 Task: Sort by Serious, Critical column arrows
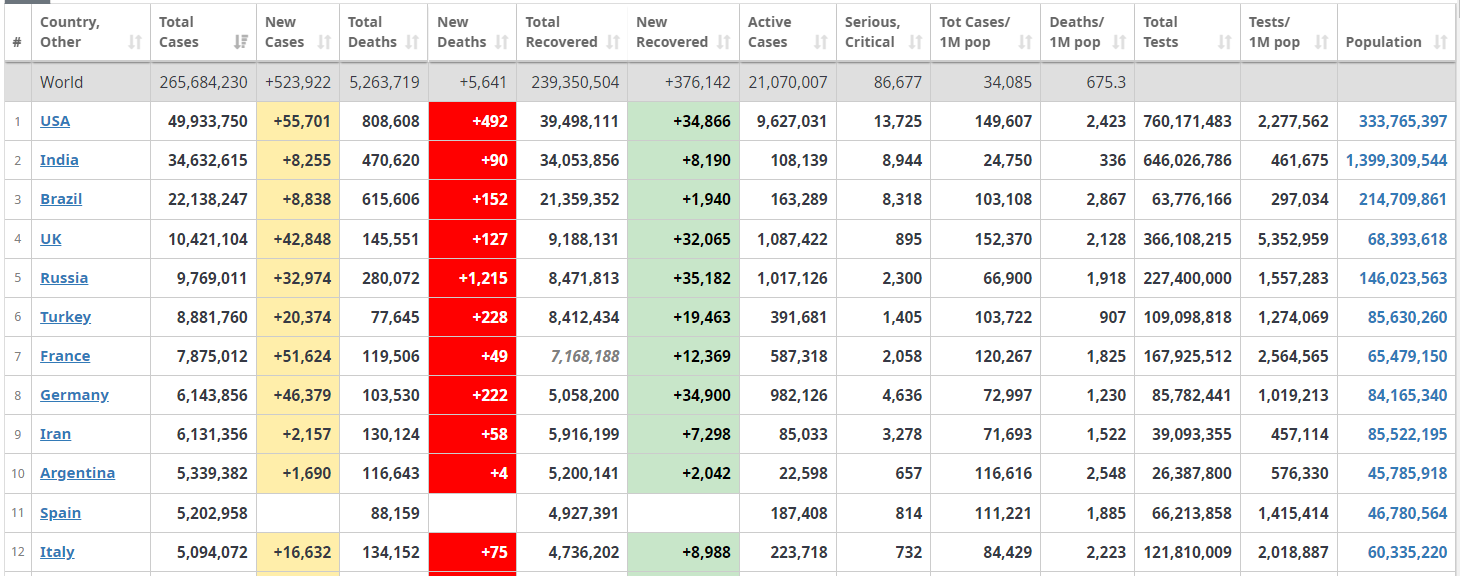916,42
